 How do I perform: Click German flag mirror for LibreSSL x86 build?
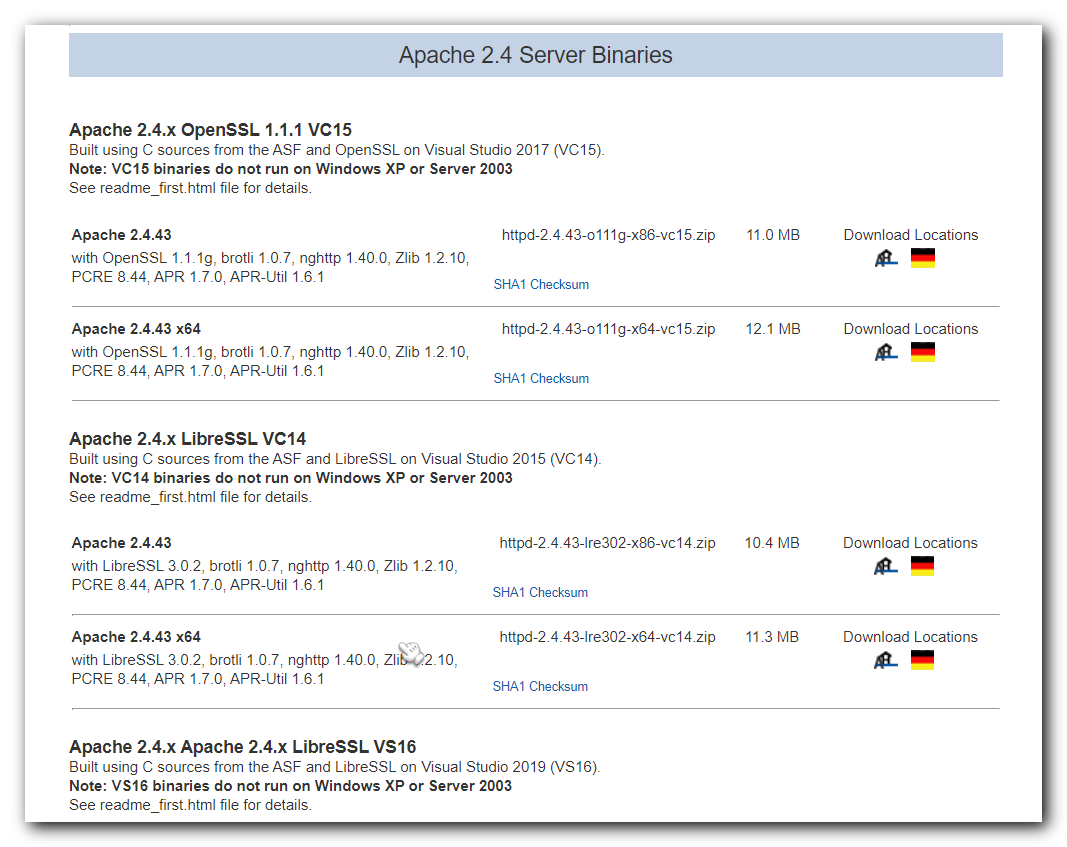coord(922,566)
